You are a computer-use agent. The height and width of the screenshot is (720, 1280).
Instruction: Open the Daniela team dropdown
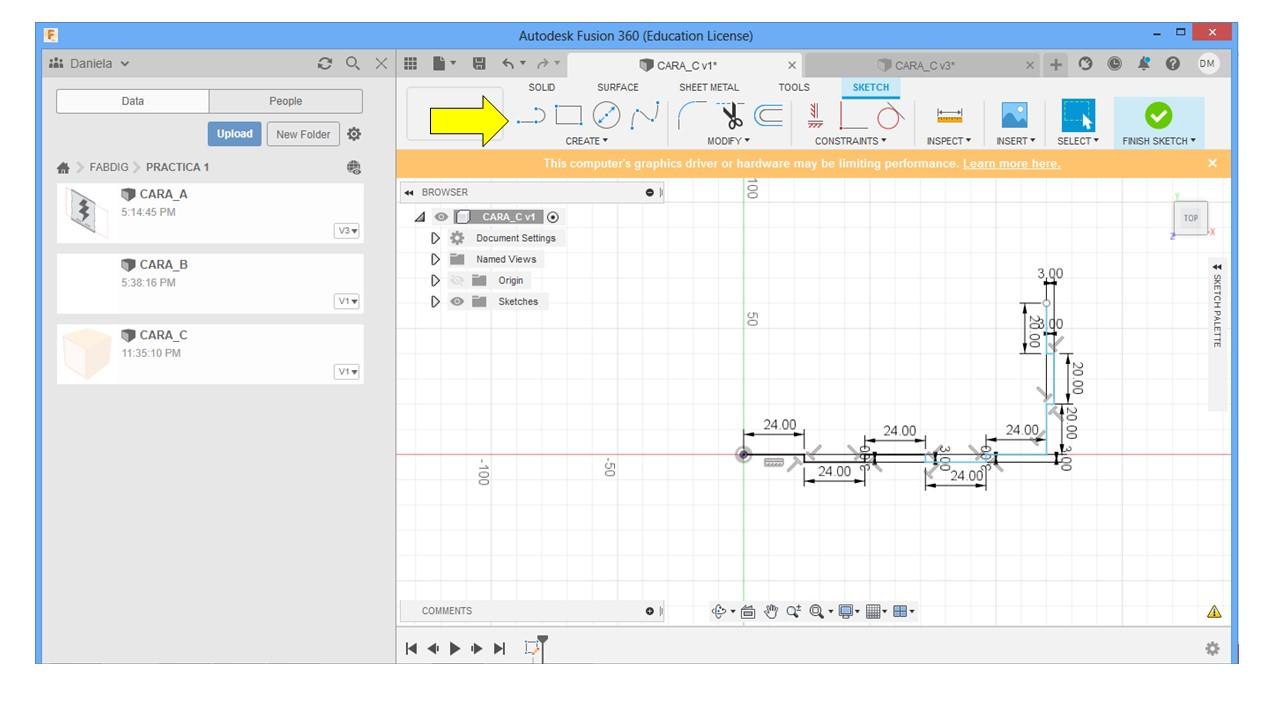[x=89, y=64]
